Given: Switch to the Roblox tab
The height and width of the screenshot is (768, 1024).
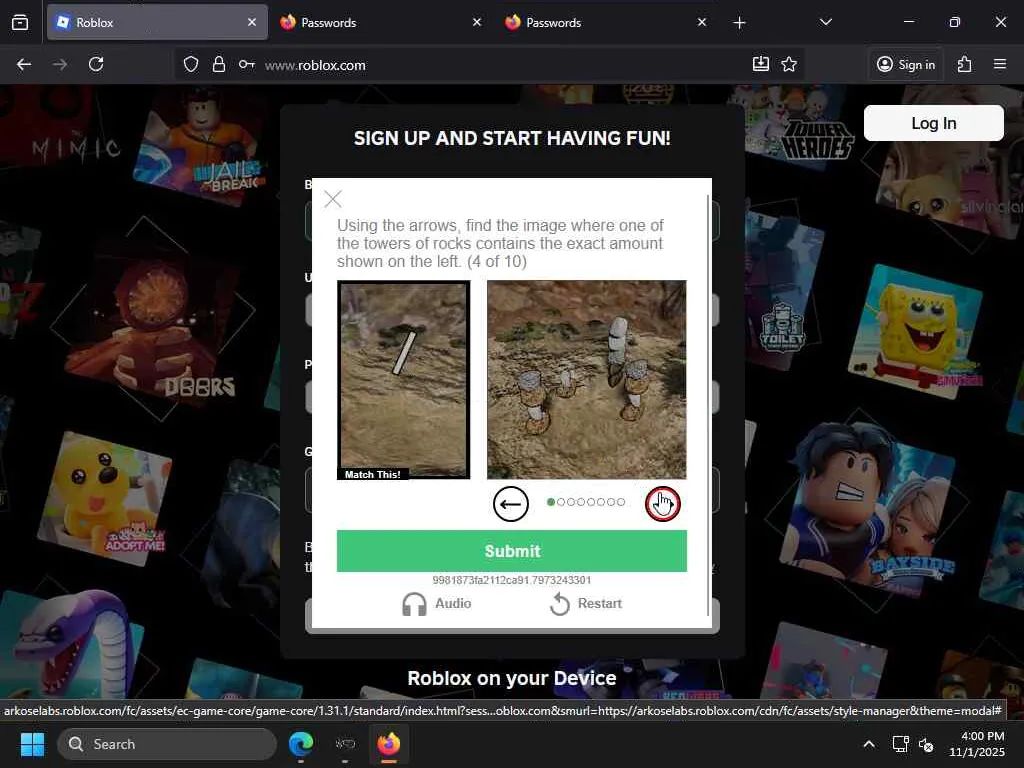Looking at the screenshot, I should pyautogui.click(x=157, y=22).
